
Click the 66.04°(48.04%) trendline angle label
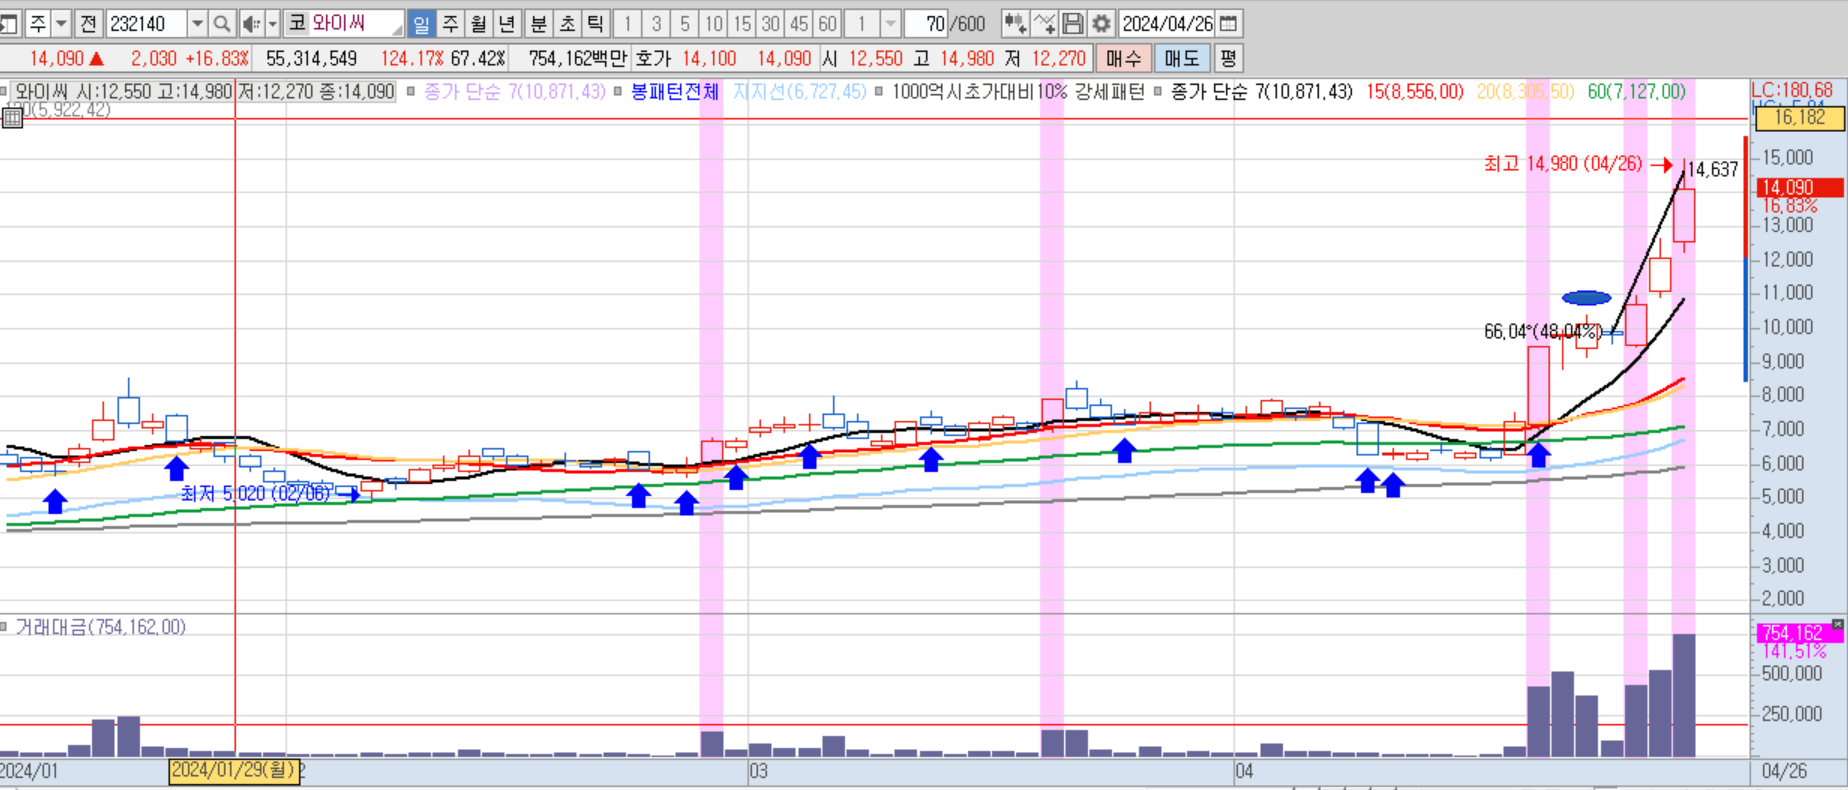[1543, 331]
